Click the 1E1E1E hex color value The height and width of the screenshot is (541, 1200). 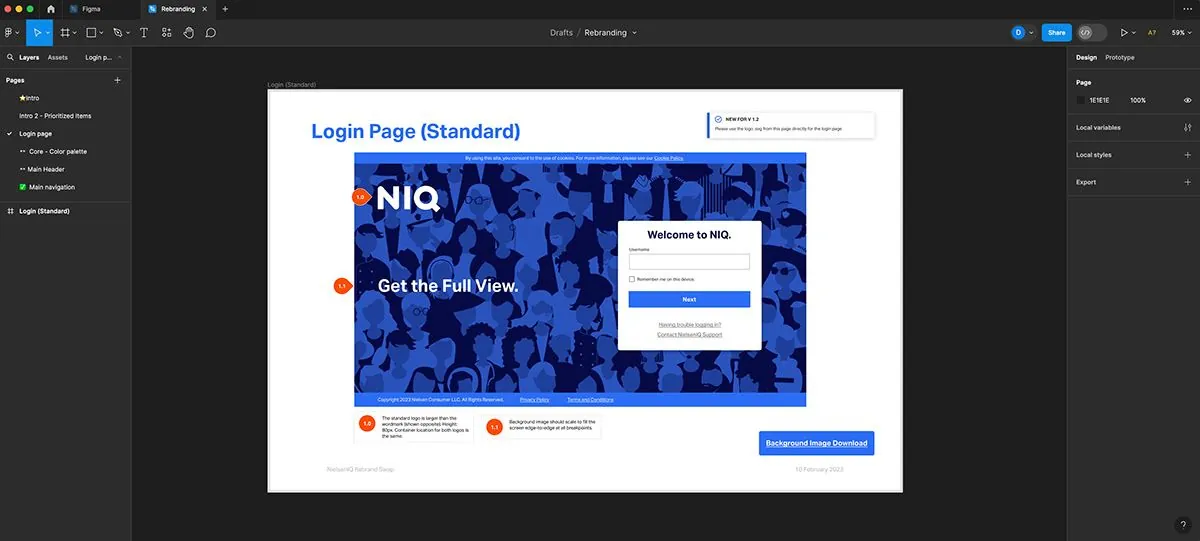pos(1100,100)
